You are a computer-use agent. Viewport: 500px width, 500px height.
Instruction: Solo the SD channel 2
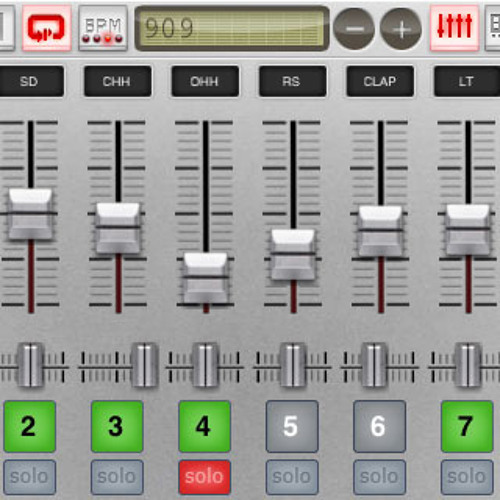[30, 477]
